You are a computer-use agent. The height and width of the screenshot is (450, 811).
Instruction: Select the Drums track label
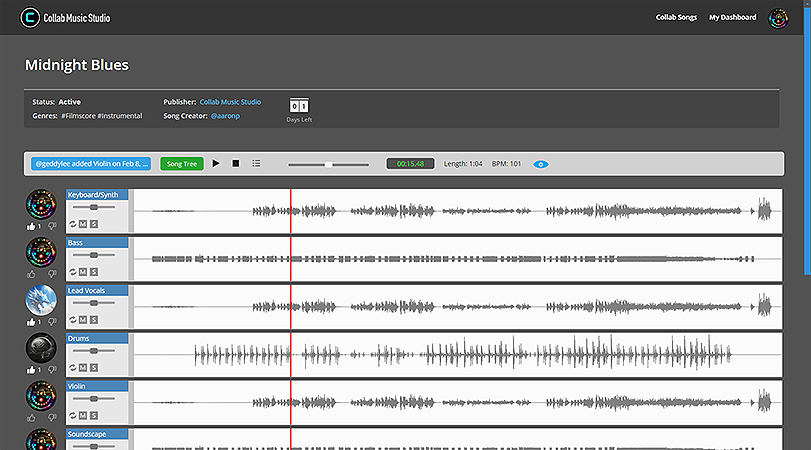pos(97,338)
